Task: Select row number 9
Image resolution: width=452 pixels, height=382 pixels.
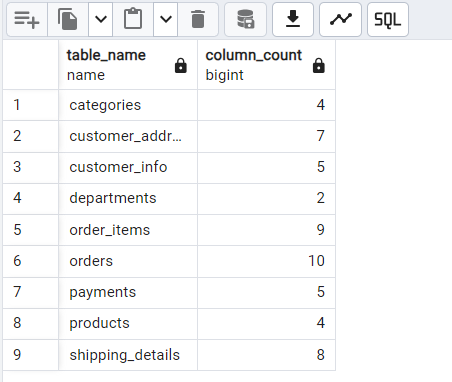Action: click(x=31, y=355)
